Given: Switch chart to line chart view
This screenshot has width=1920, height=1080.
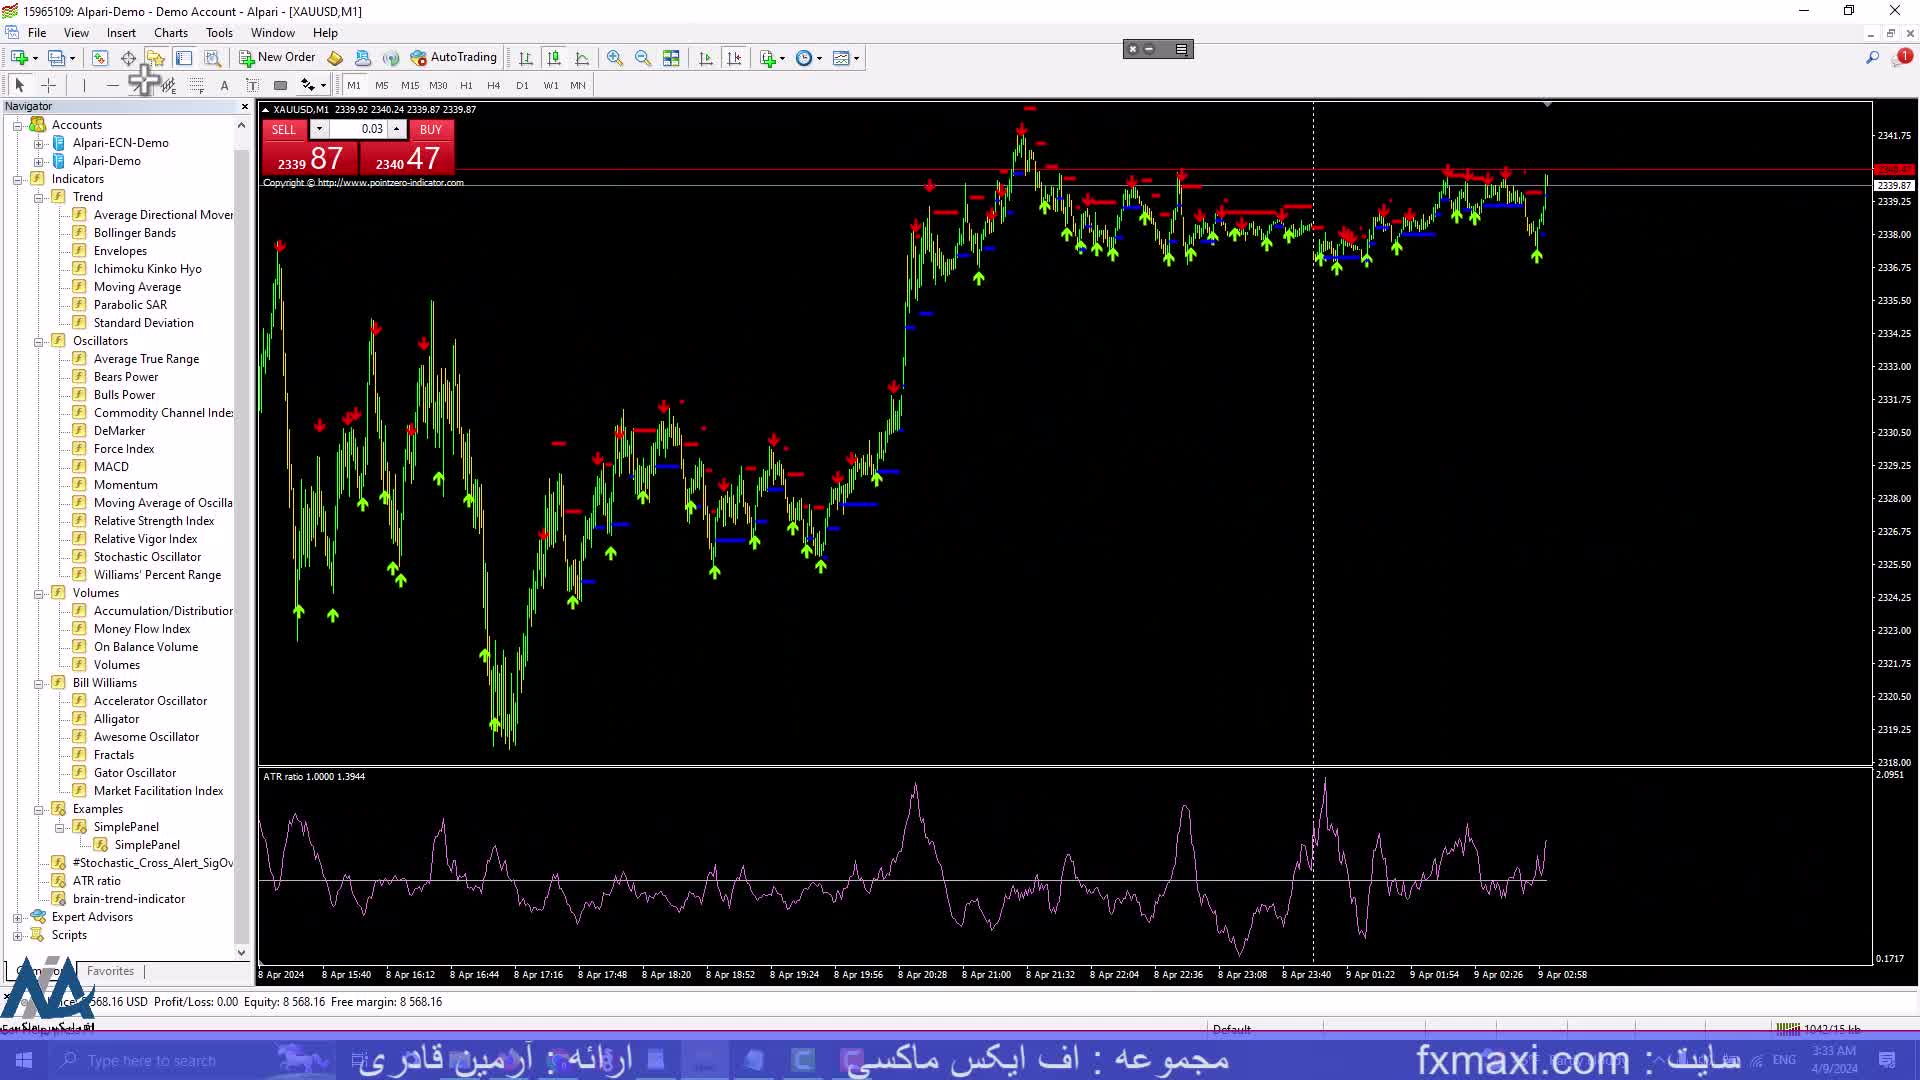Looking at the screenshot, I should (582, 58).
